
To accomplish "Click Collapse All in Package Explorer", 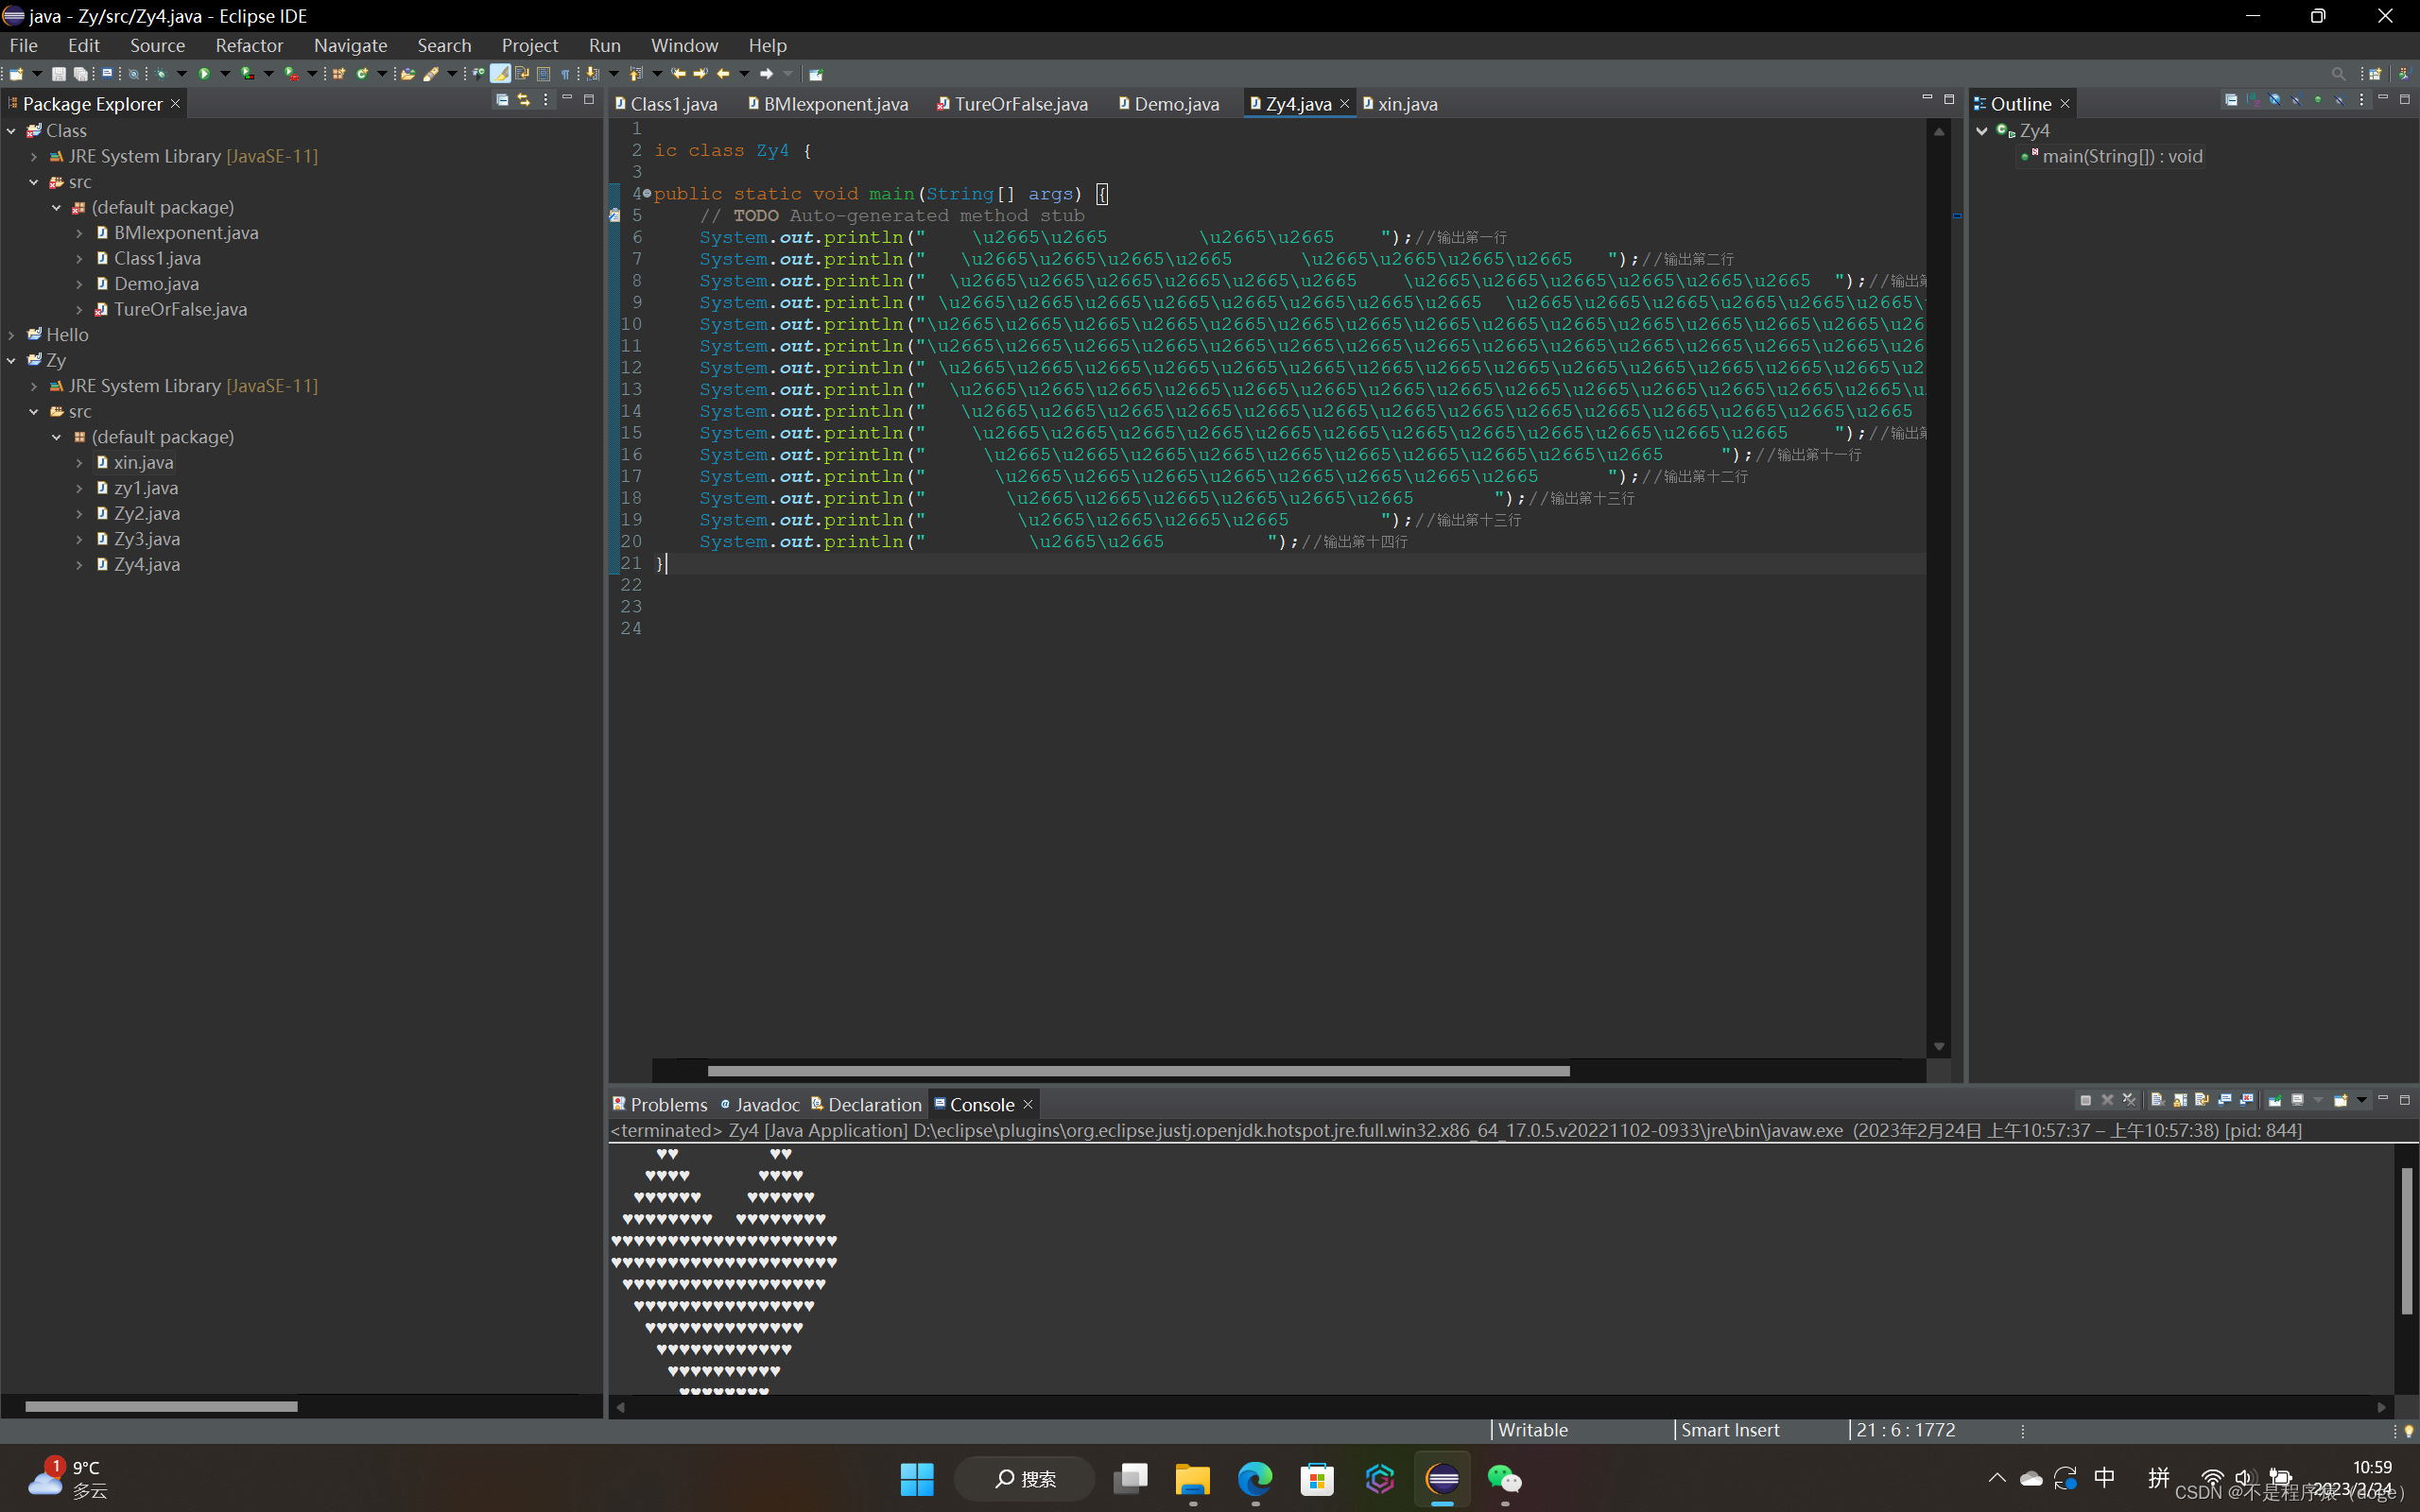I will [x=502, y=100].
